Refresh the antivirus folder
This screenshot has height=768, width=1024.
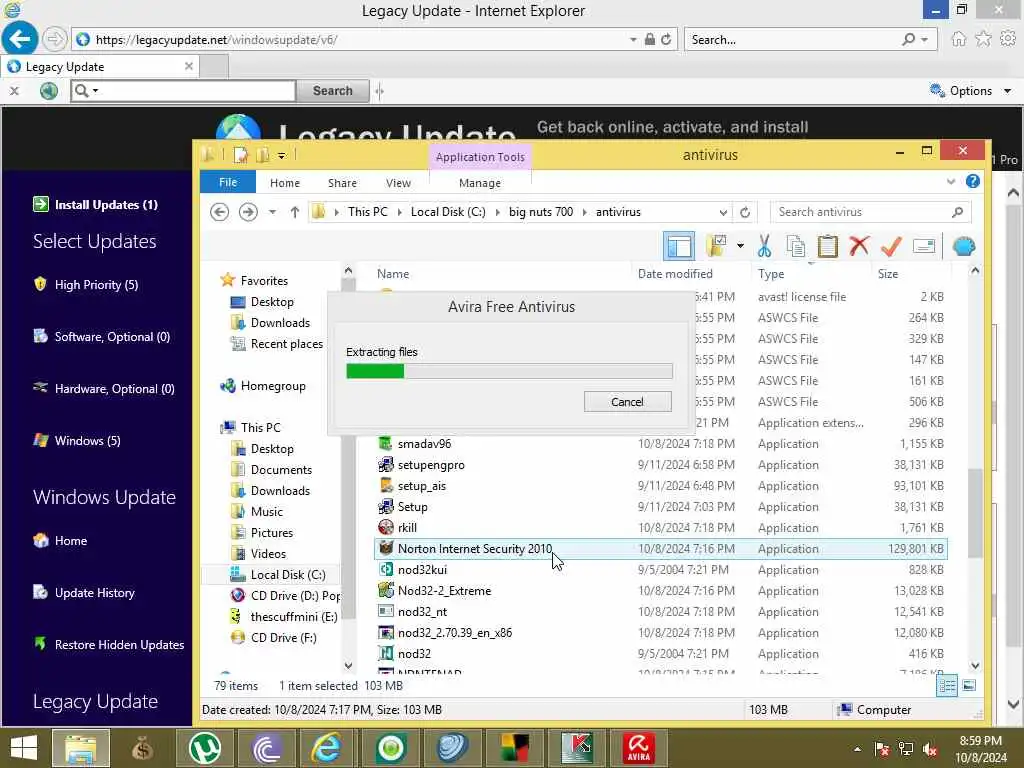click(744, 212)
